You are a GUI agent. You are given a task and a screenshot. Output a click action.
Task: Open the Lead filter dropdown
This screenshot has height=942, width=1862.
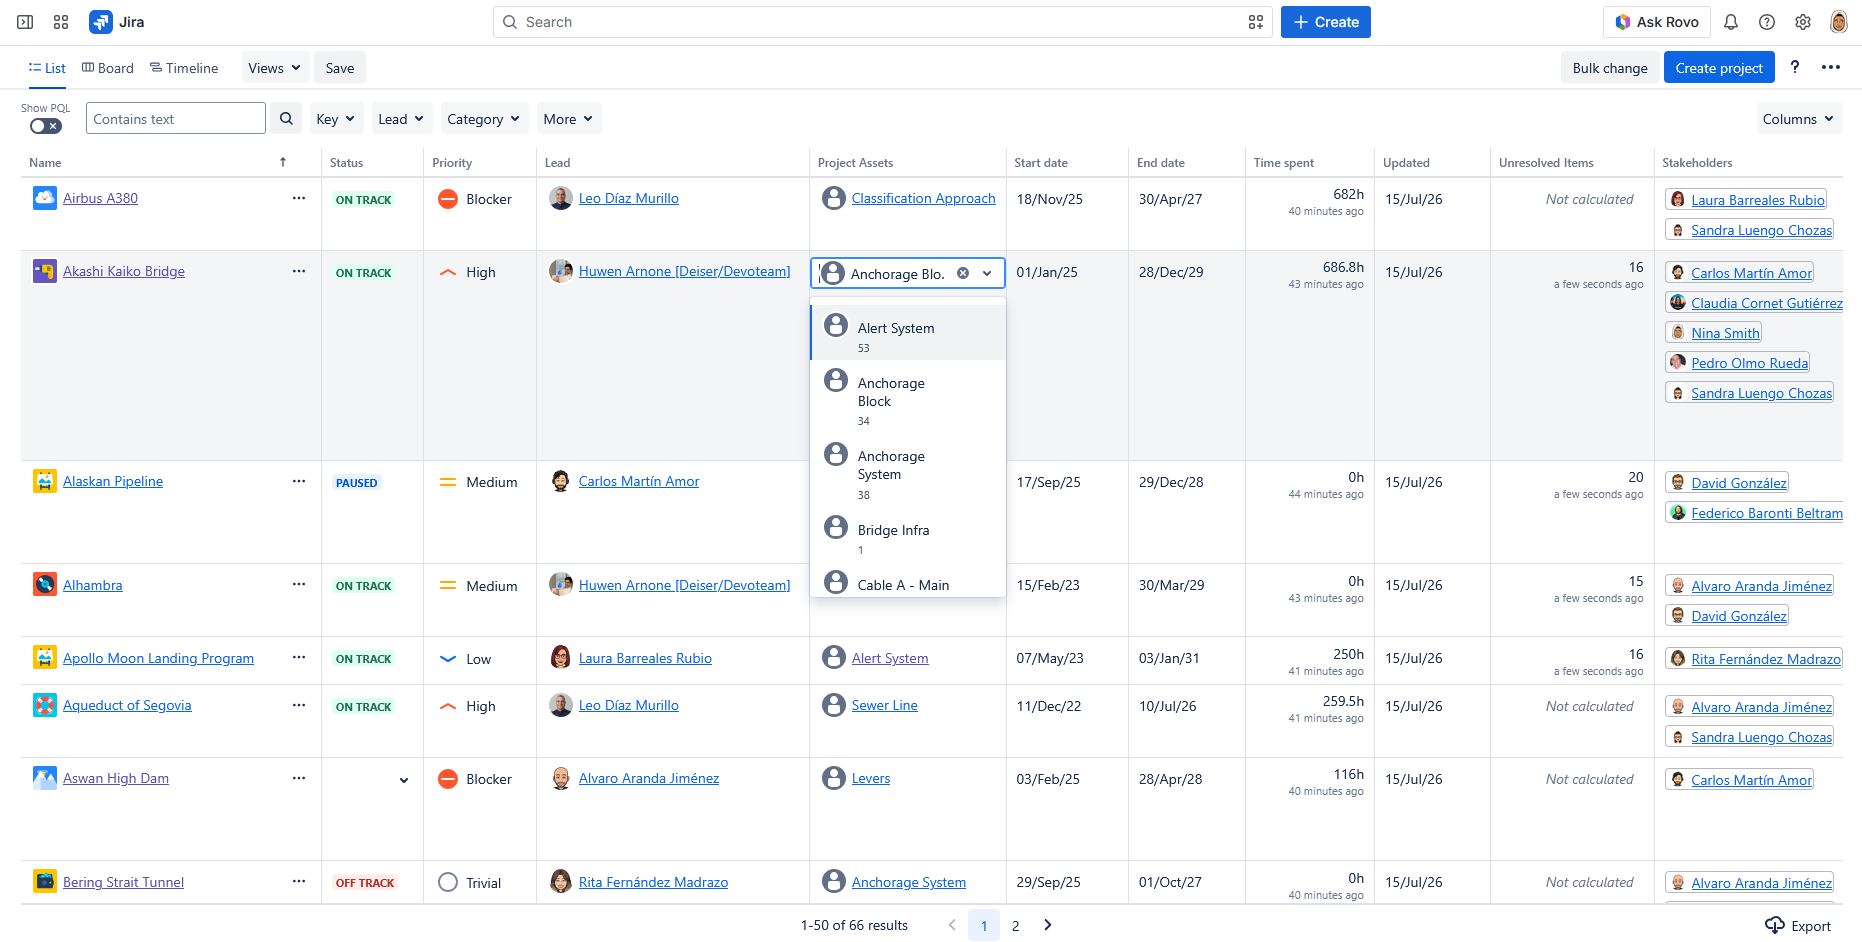pyautogui.click(x=401, y=119)
